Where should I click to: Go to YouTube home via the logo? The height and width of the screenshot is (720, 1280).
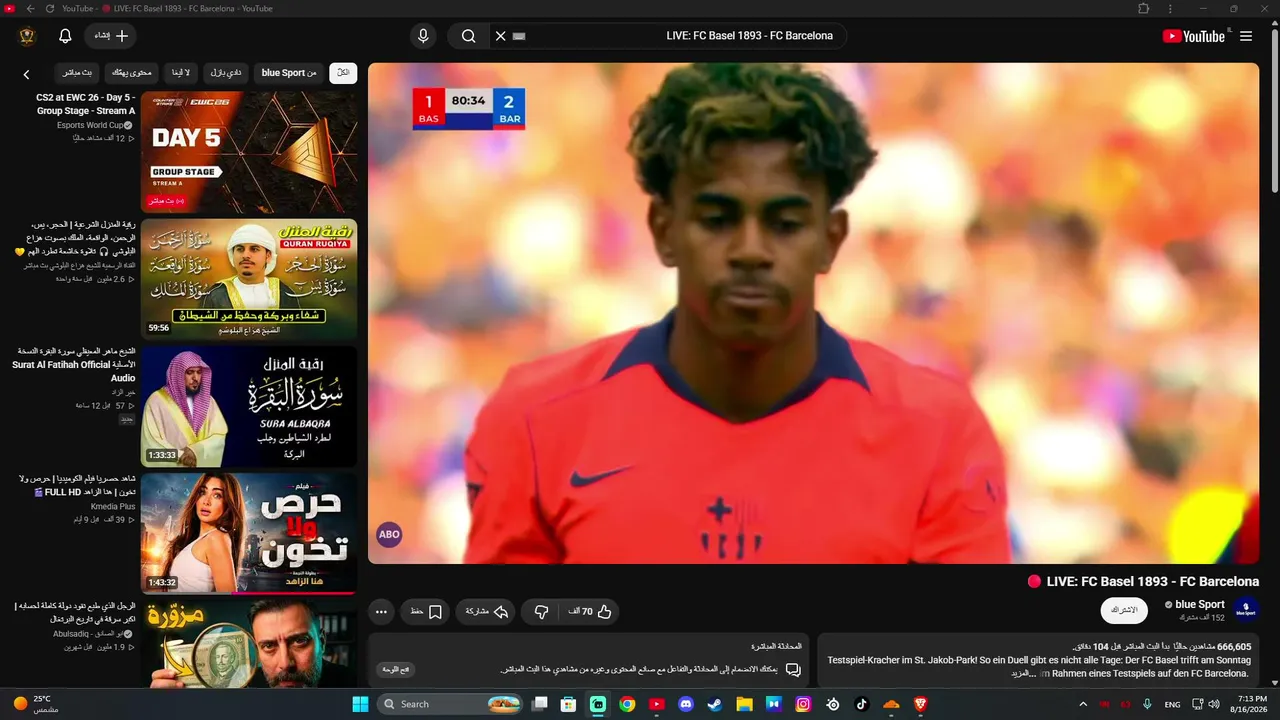coord(1193,36)
